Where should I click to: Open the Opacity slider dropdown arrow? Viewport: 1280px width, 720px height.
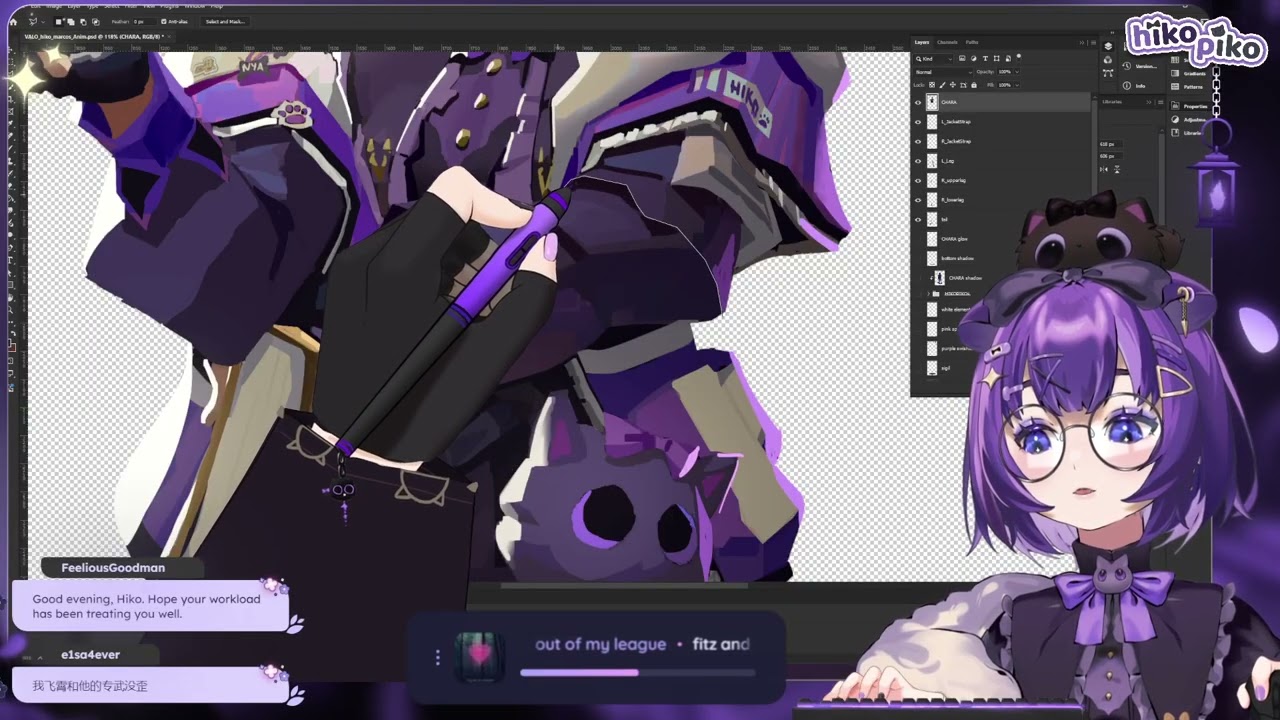click(1017, 72)
